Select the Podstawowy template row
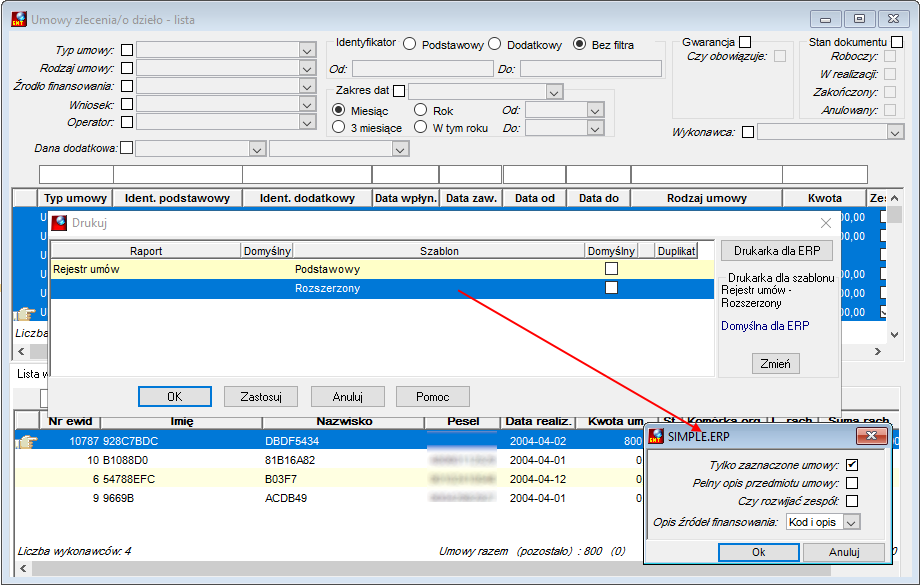Screen dimensions: 920x585 [383, 269]
